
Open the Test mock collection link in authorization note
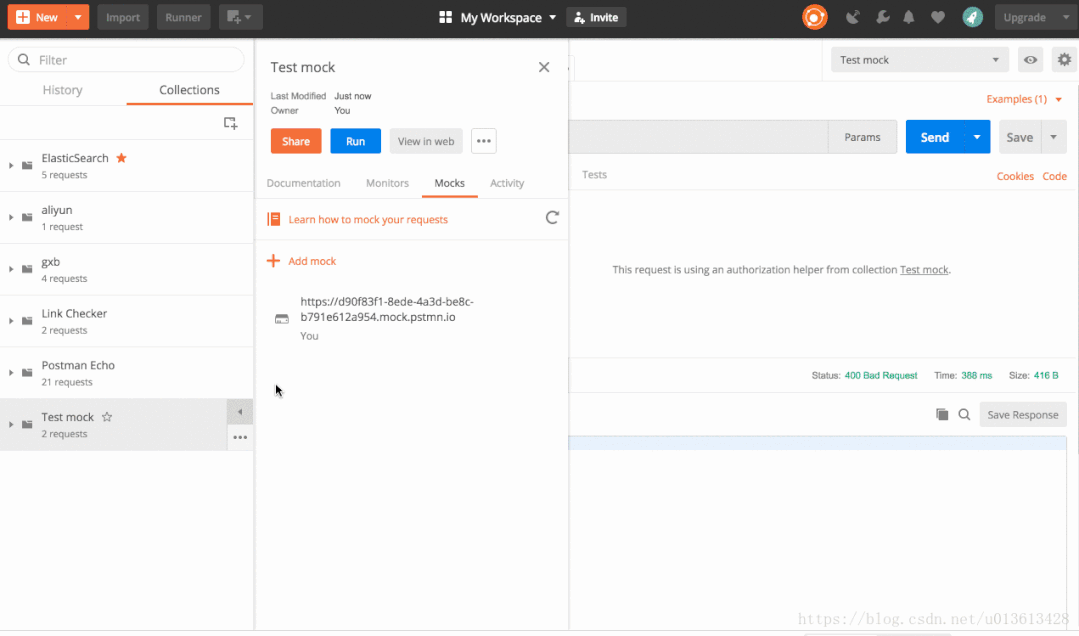(x=923, y=270)
